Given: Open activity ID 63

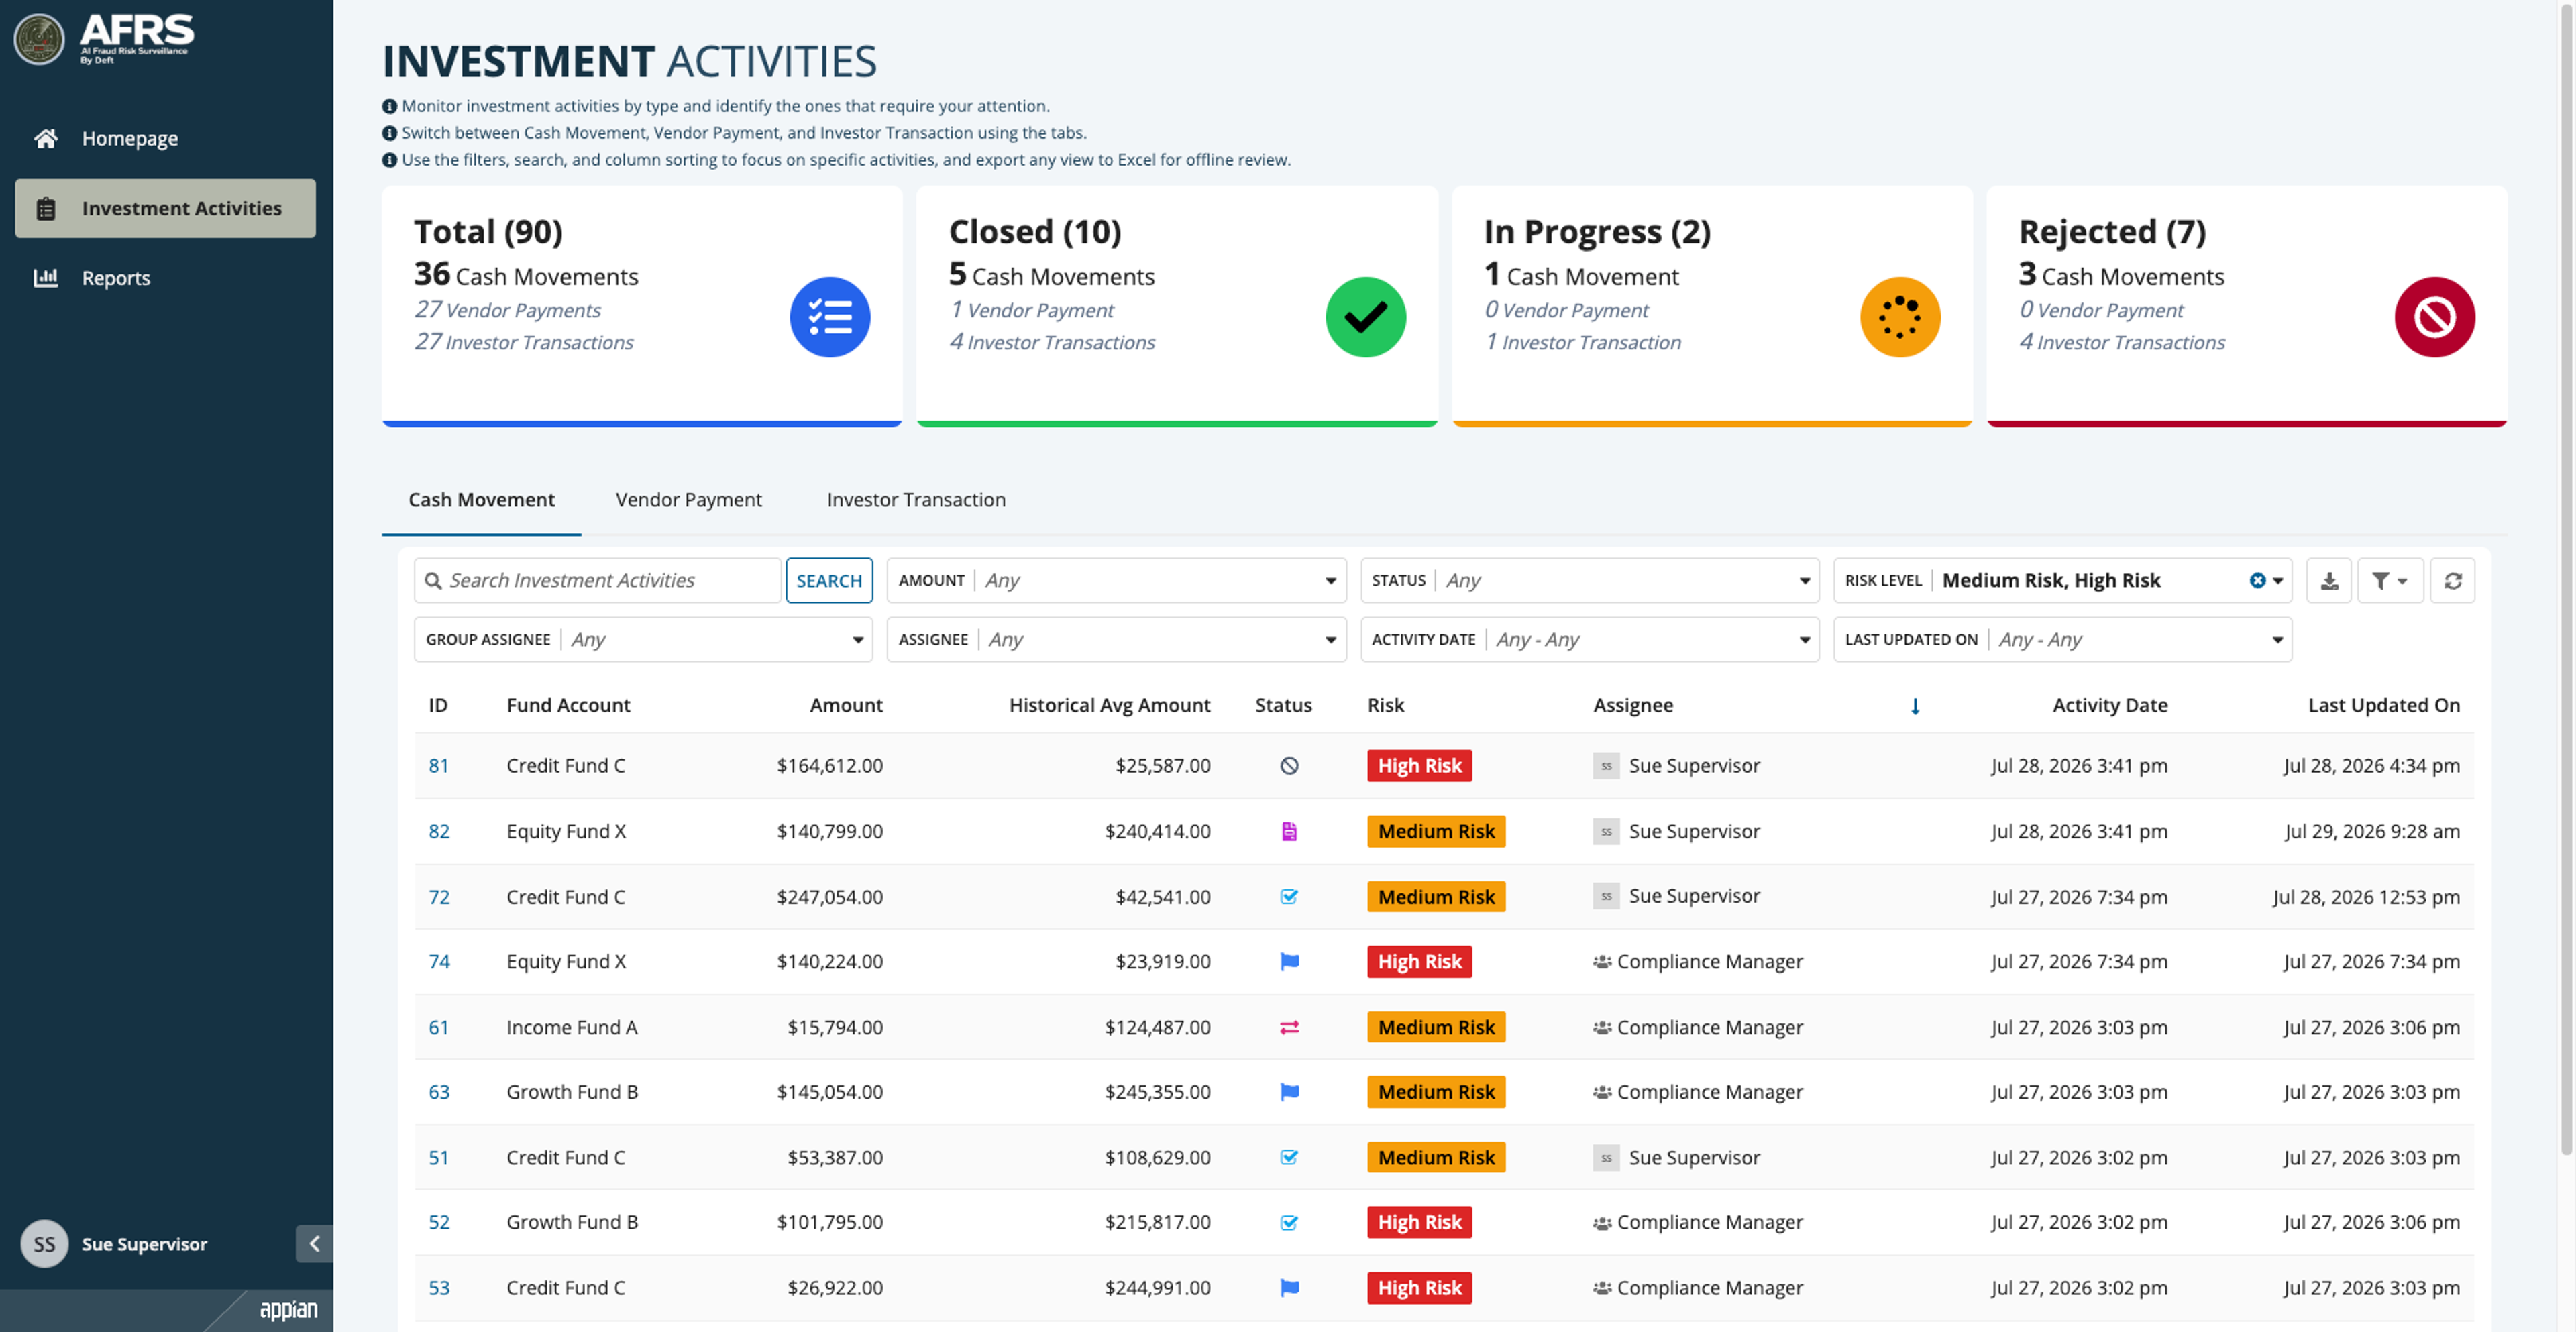Looking at the screenshot, I should click(438, 1092).
